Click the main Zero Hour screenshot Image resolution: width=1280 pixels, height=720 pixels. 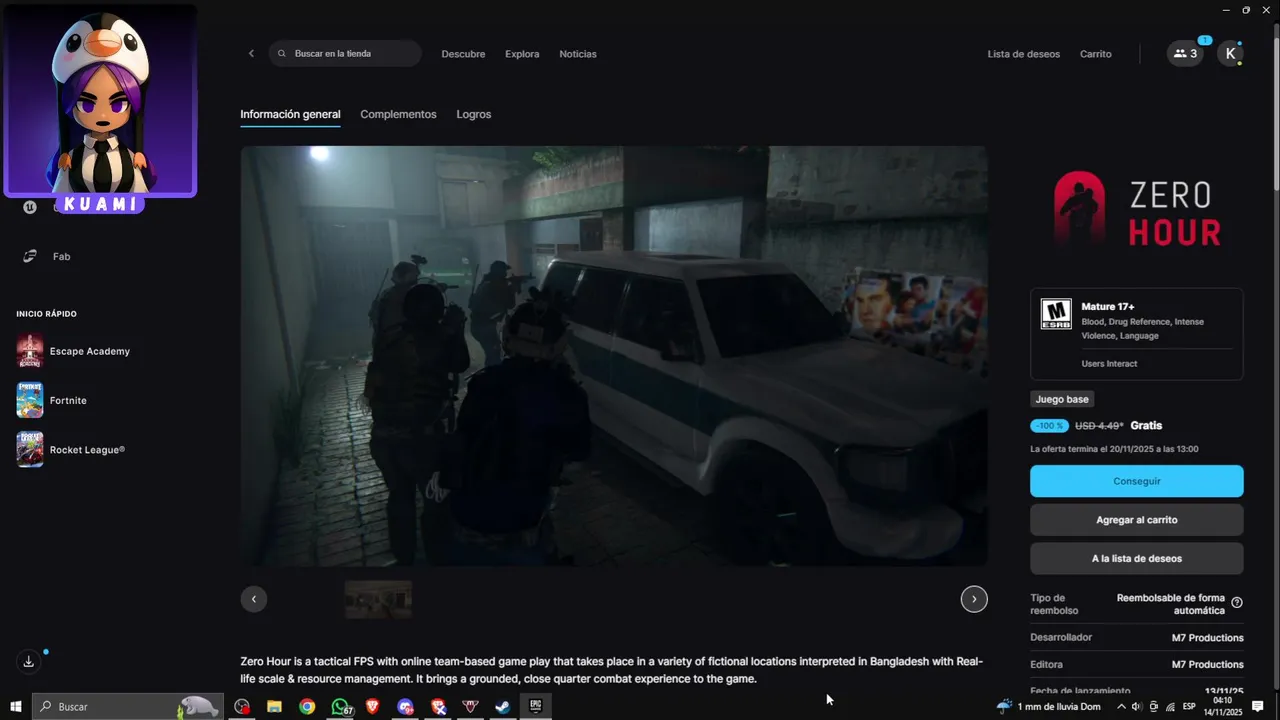pyautogui.click(x=614, y=356)
